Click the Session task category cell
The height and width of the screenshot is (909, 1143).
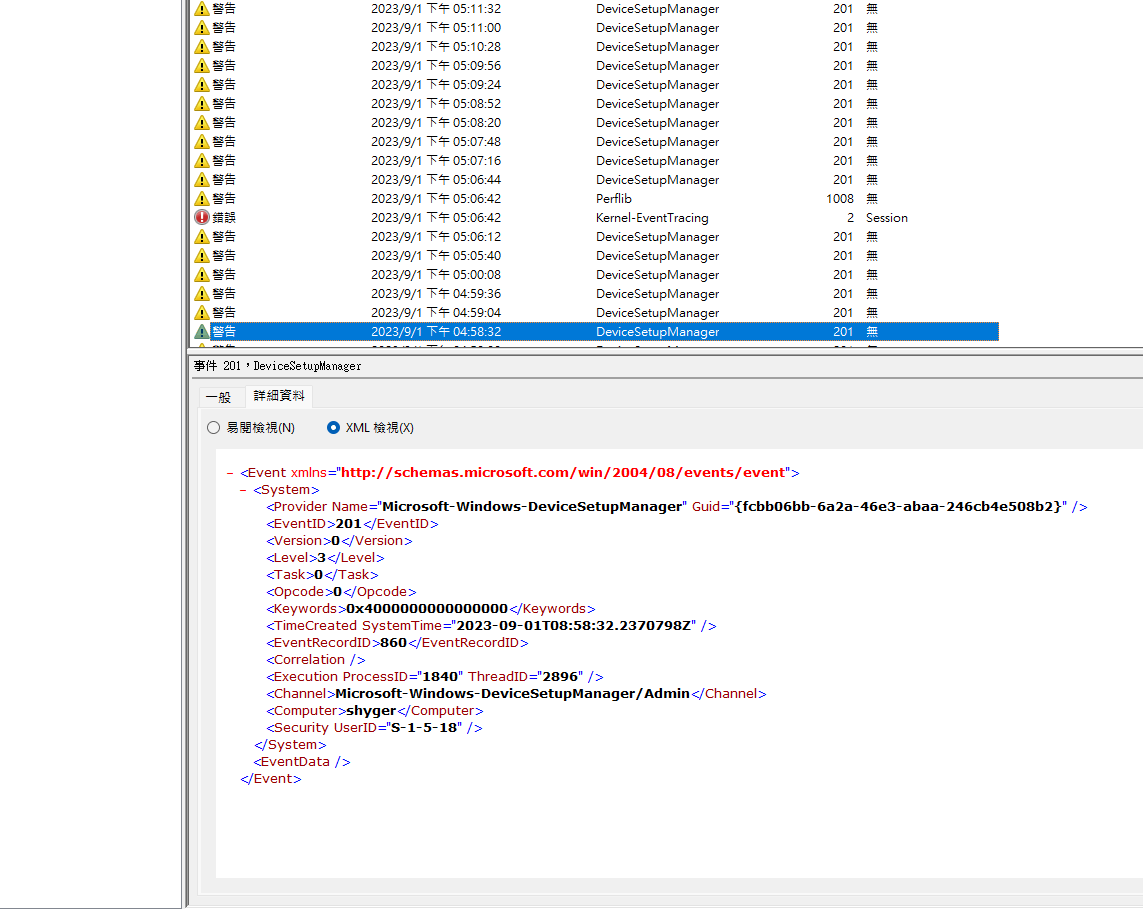(886, 218)
